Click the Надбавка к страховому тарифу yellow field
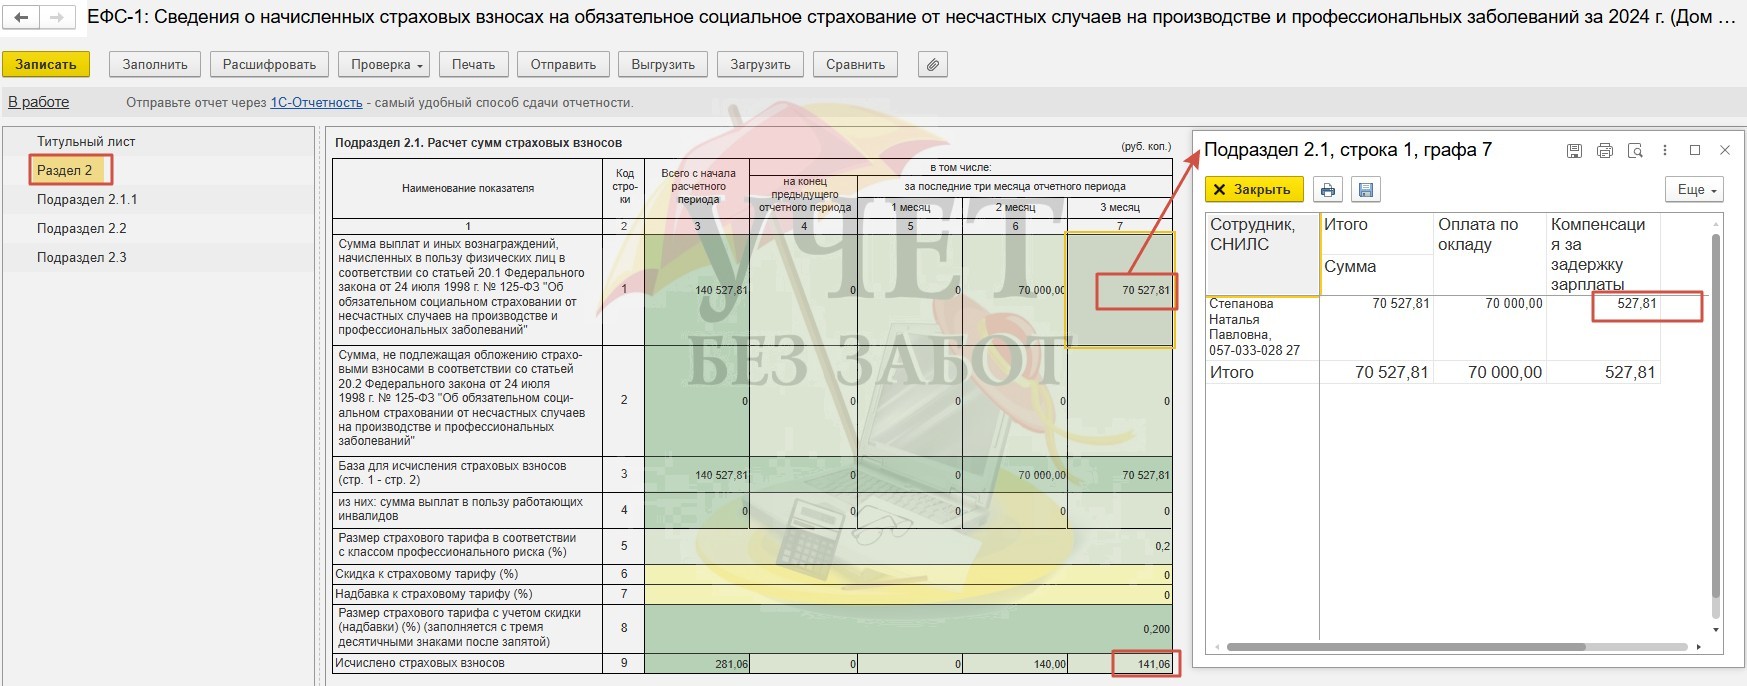The image size is (1747, 686). (908, 595)
